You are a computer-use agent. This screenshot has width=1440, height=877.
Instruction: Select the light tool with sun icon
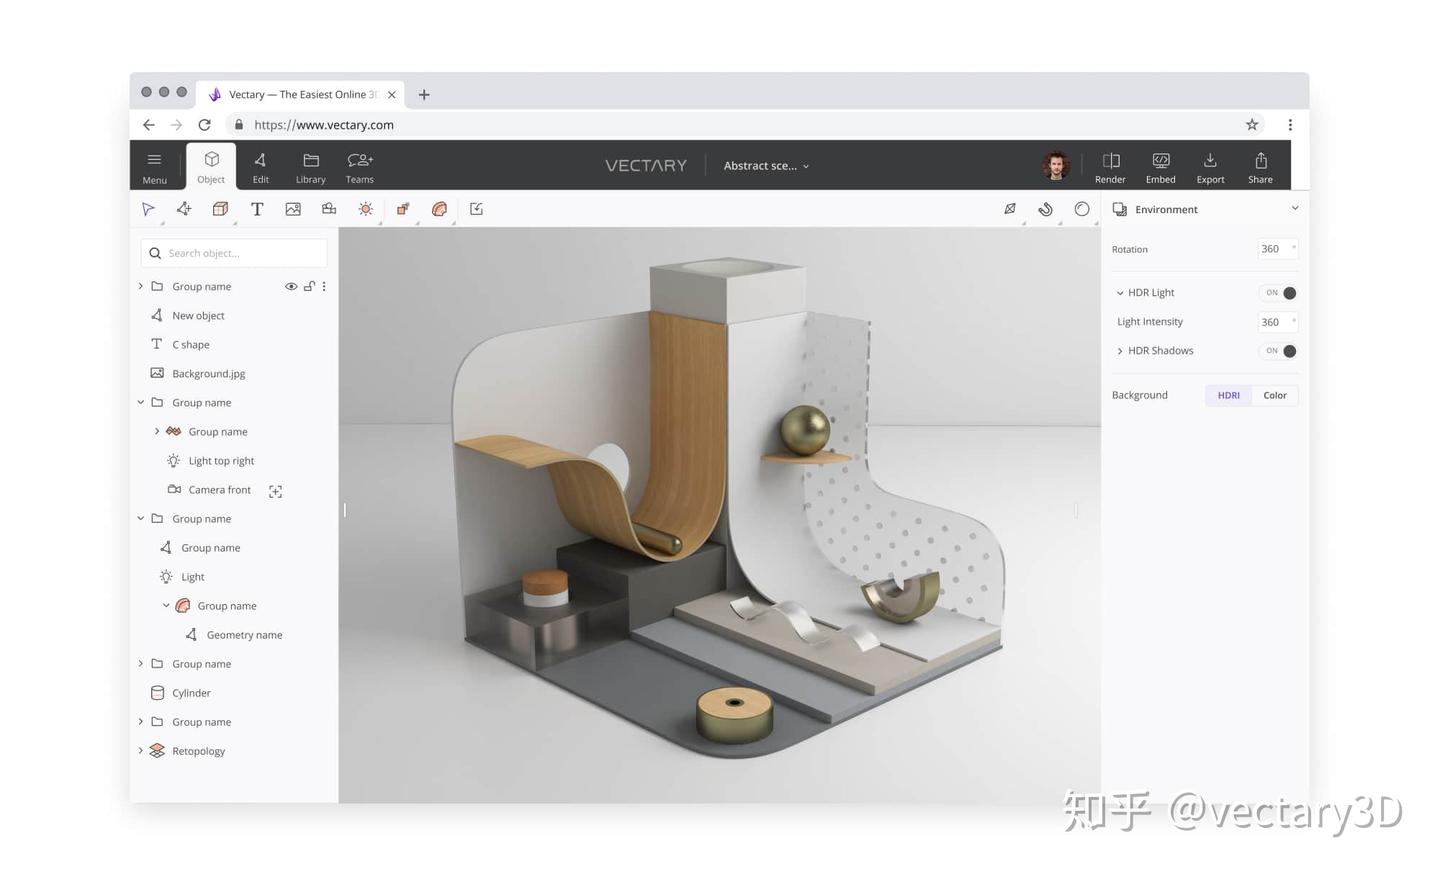[365, 209]
